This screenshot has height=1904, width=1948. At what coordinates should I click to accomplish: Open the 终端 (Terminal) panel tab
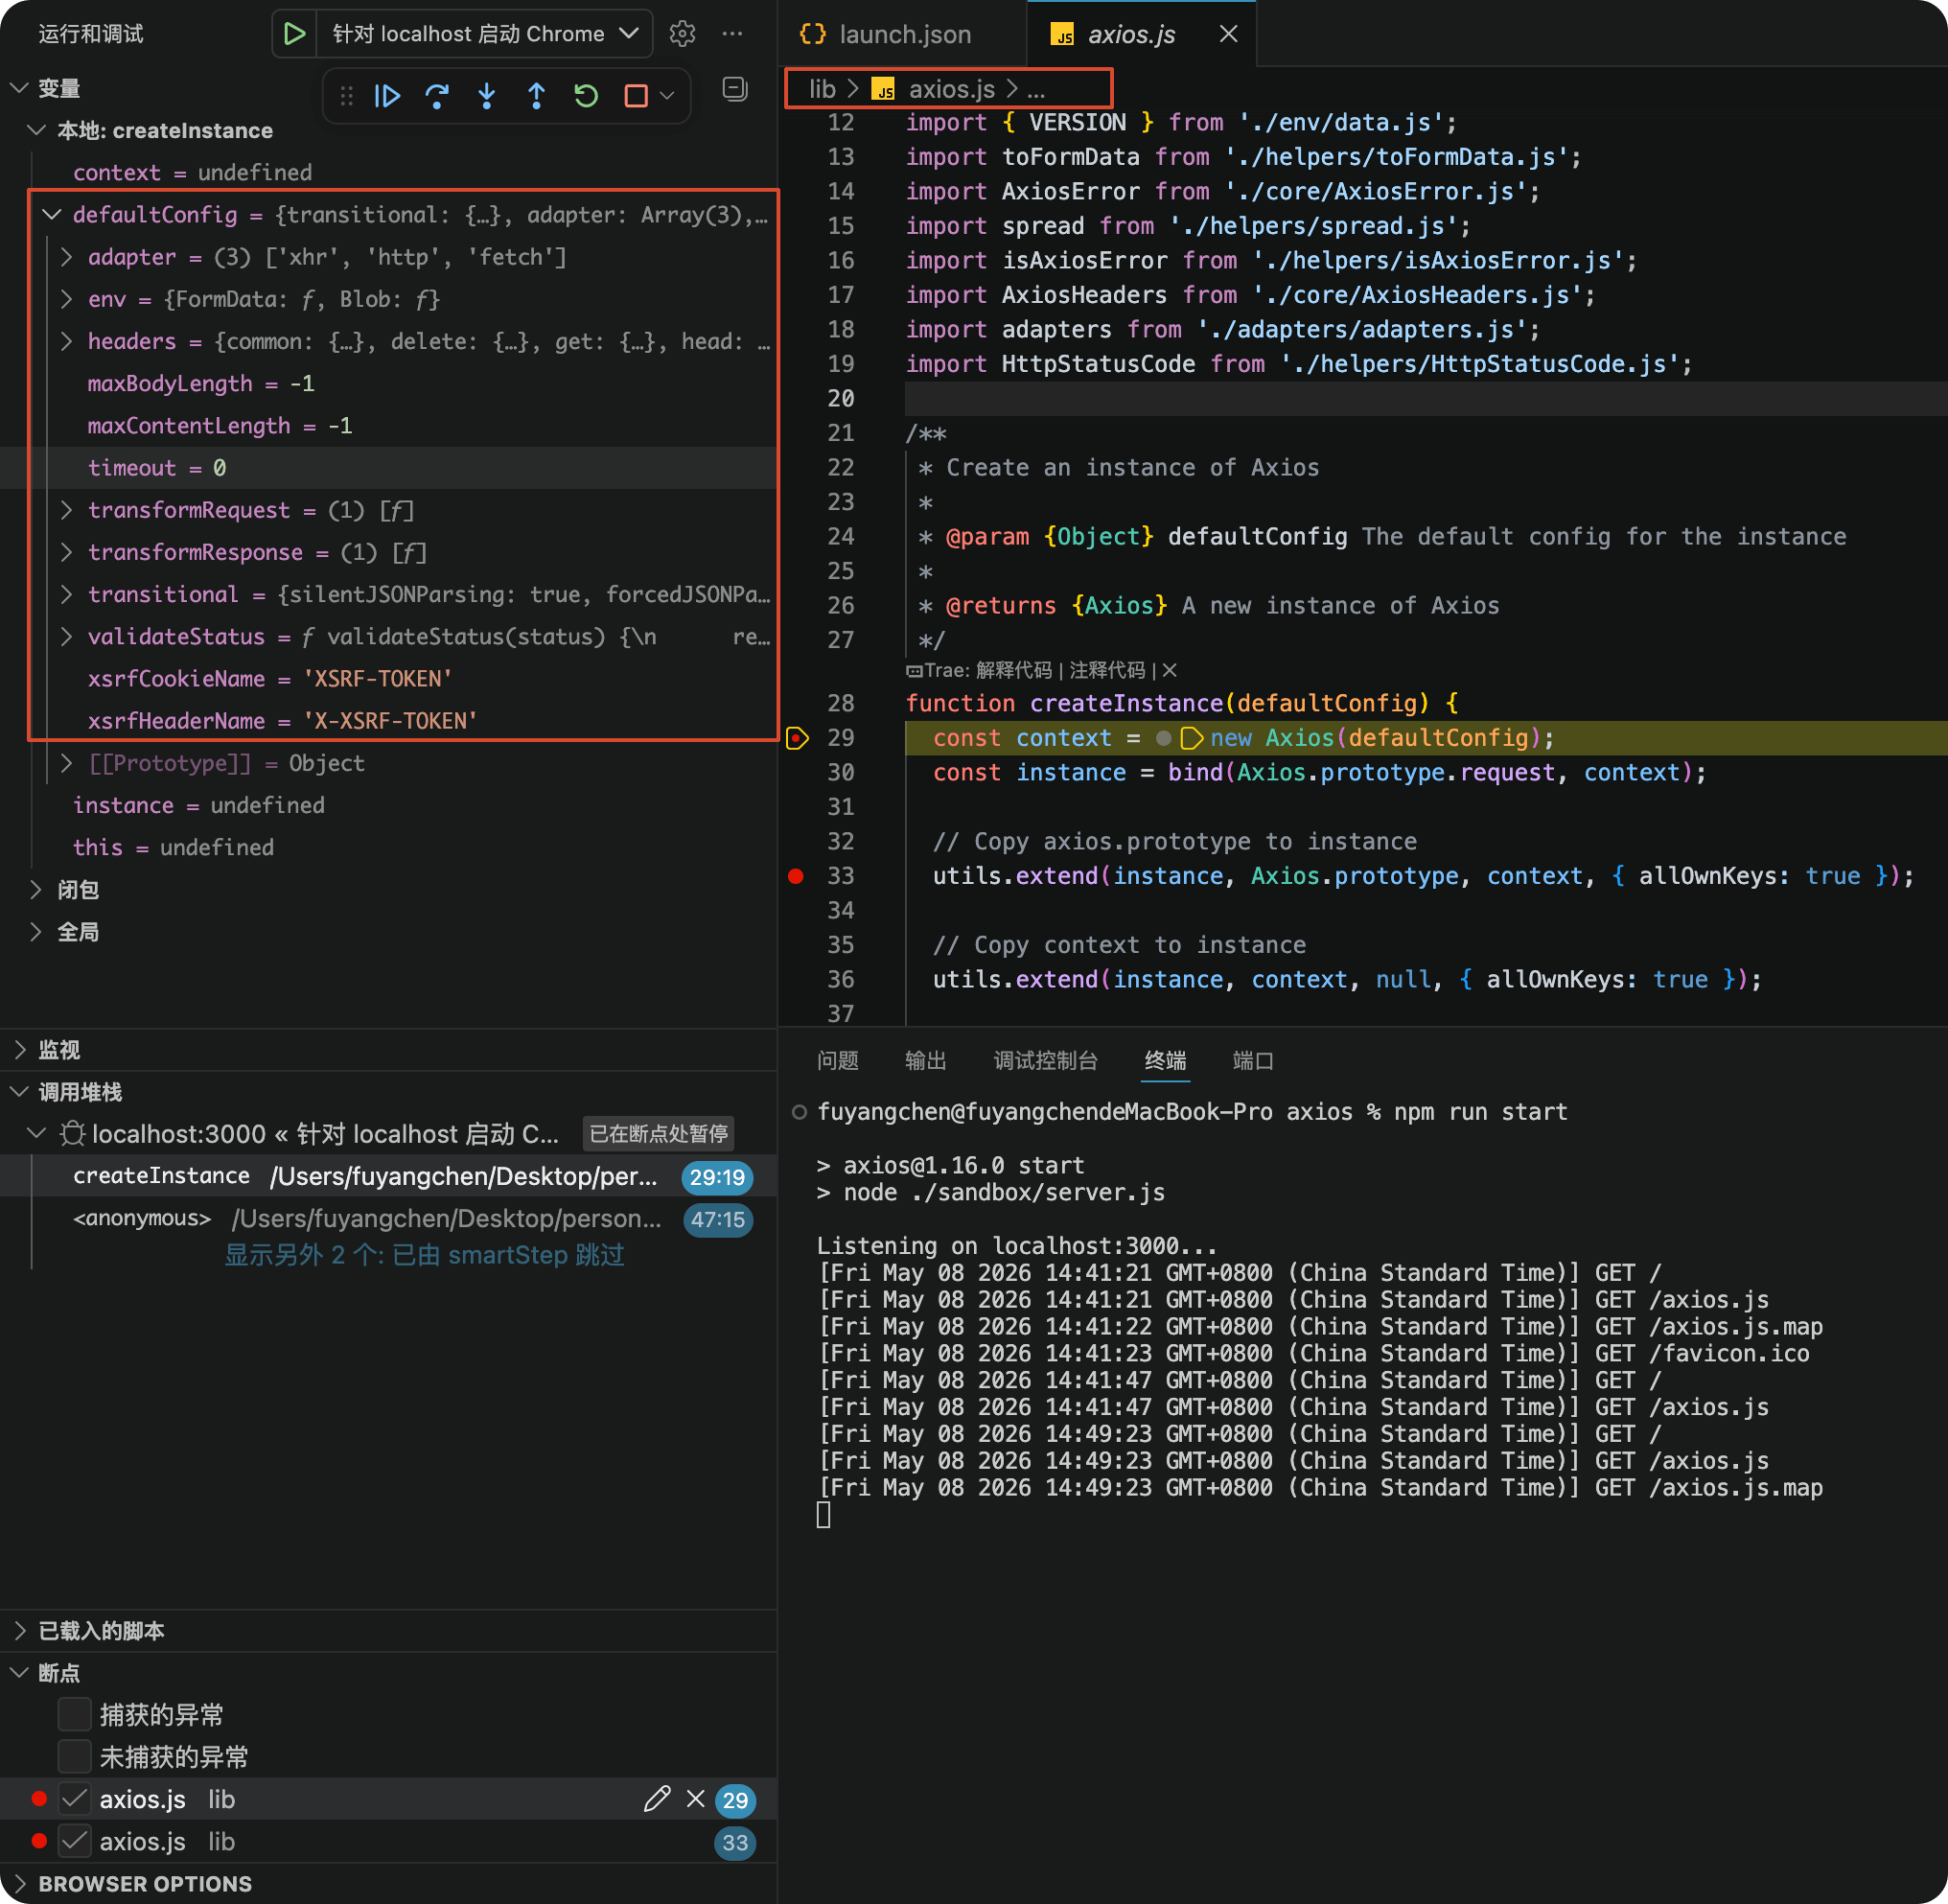click(1165, 1060)
